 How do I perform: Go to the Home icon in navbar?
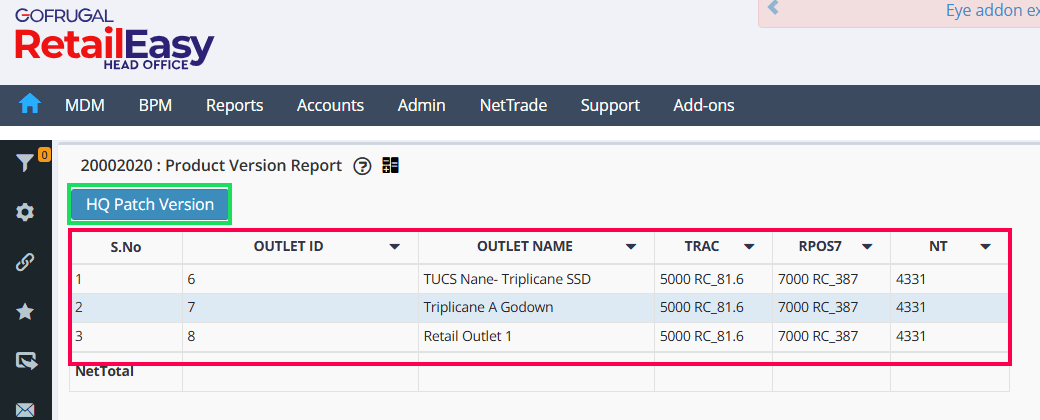pyautogui.click(x=30, y=104)
